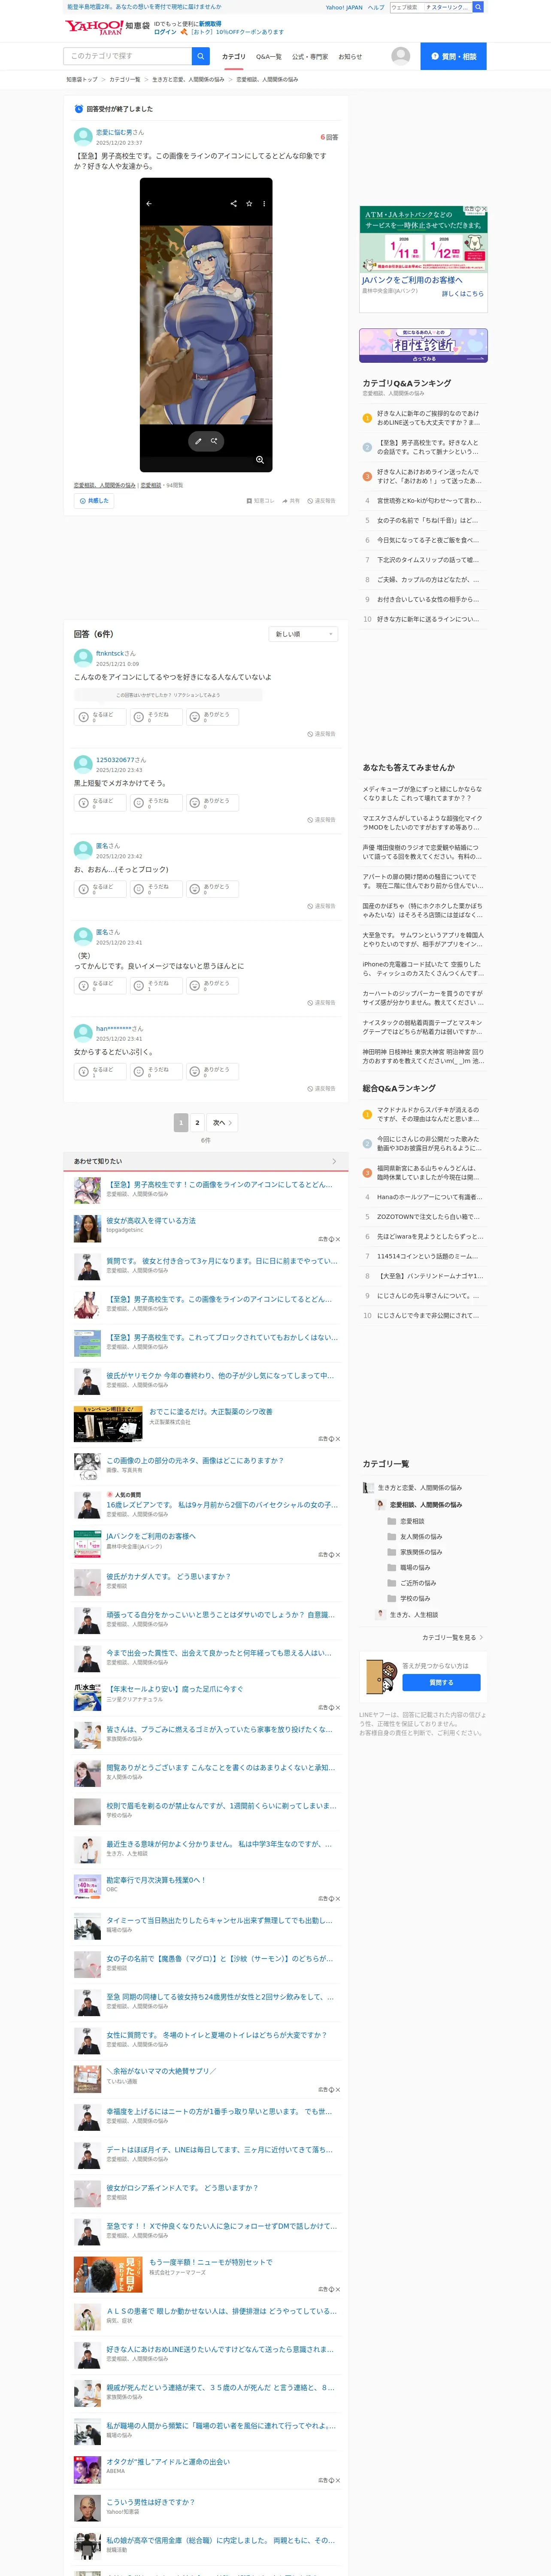This screenshot has width=551, height=2576.
Task: Click the zoom magnifier on question image
Action: click(x=260, y=460)
